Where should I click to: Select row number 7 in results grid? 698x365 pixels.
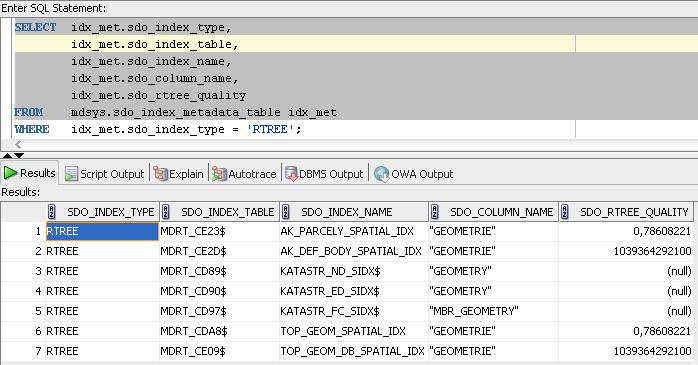[23, 351]
